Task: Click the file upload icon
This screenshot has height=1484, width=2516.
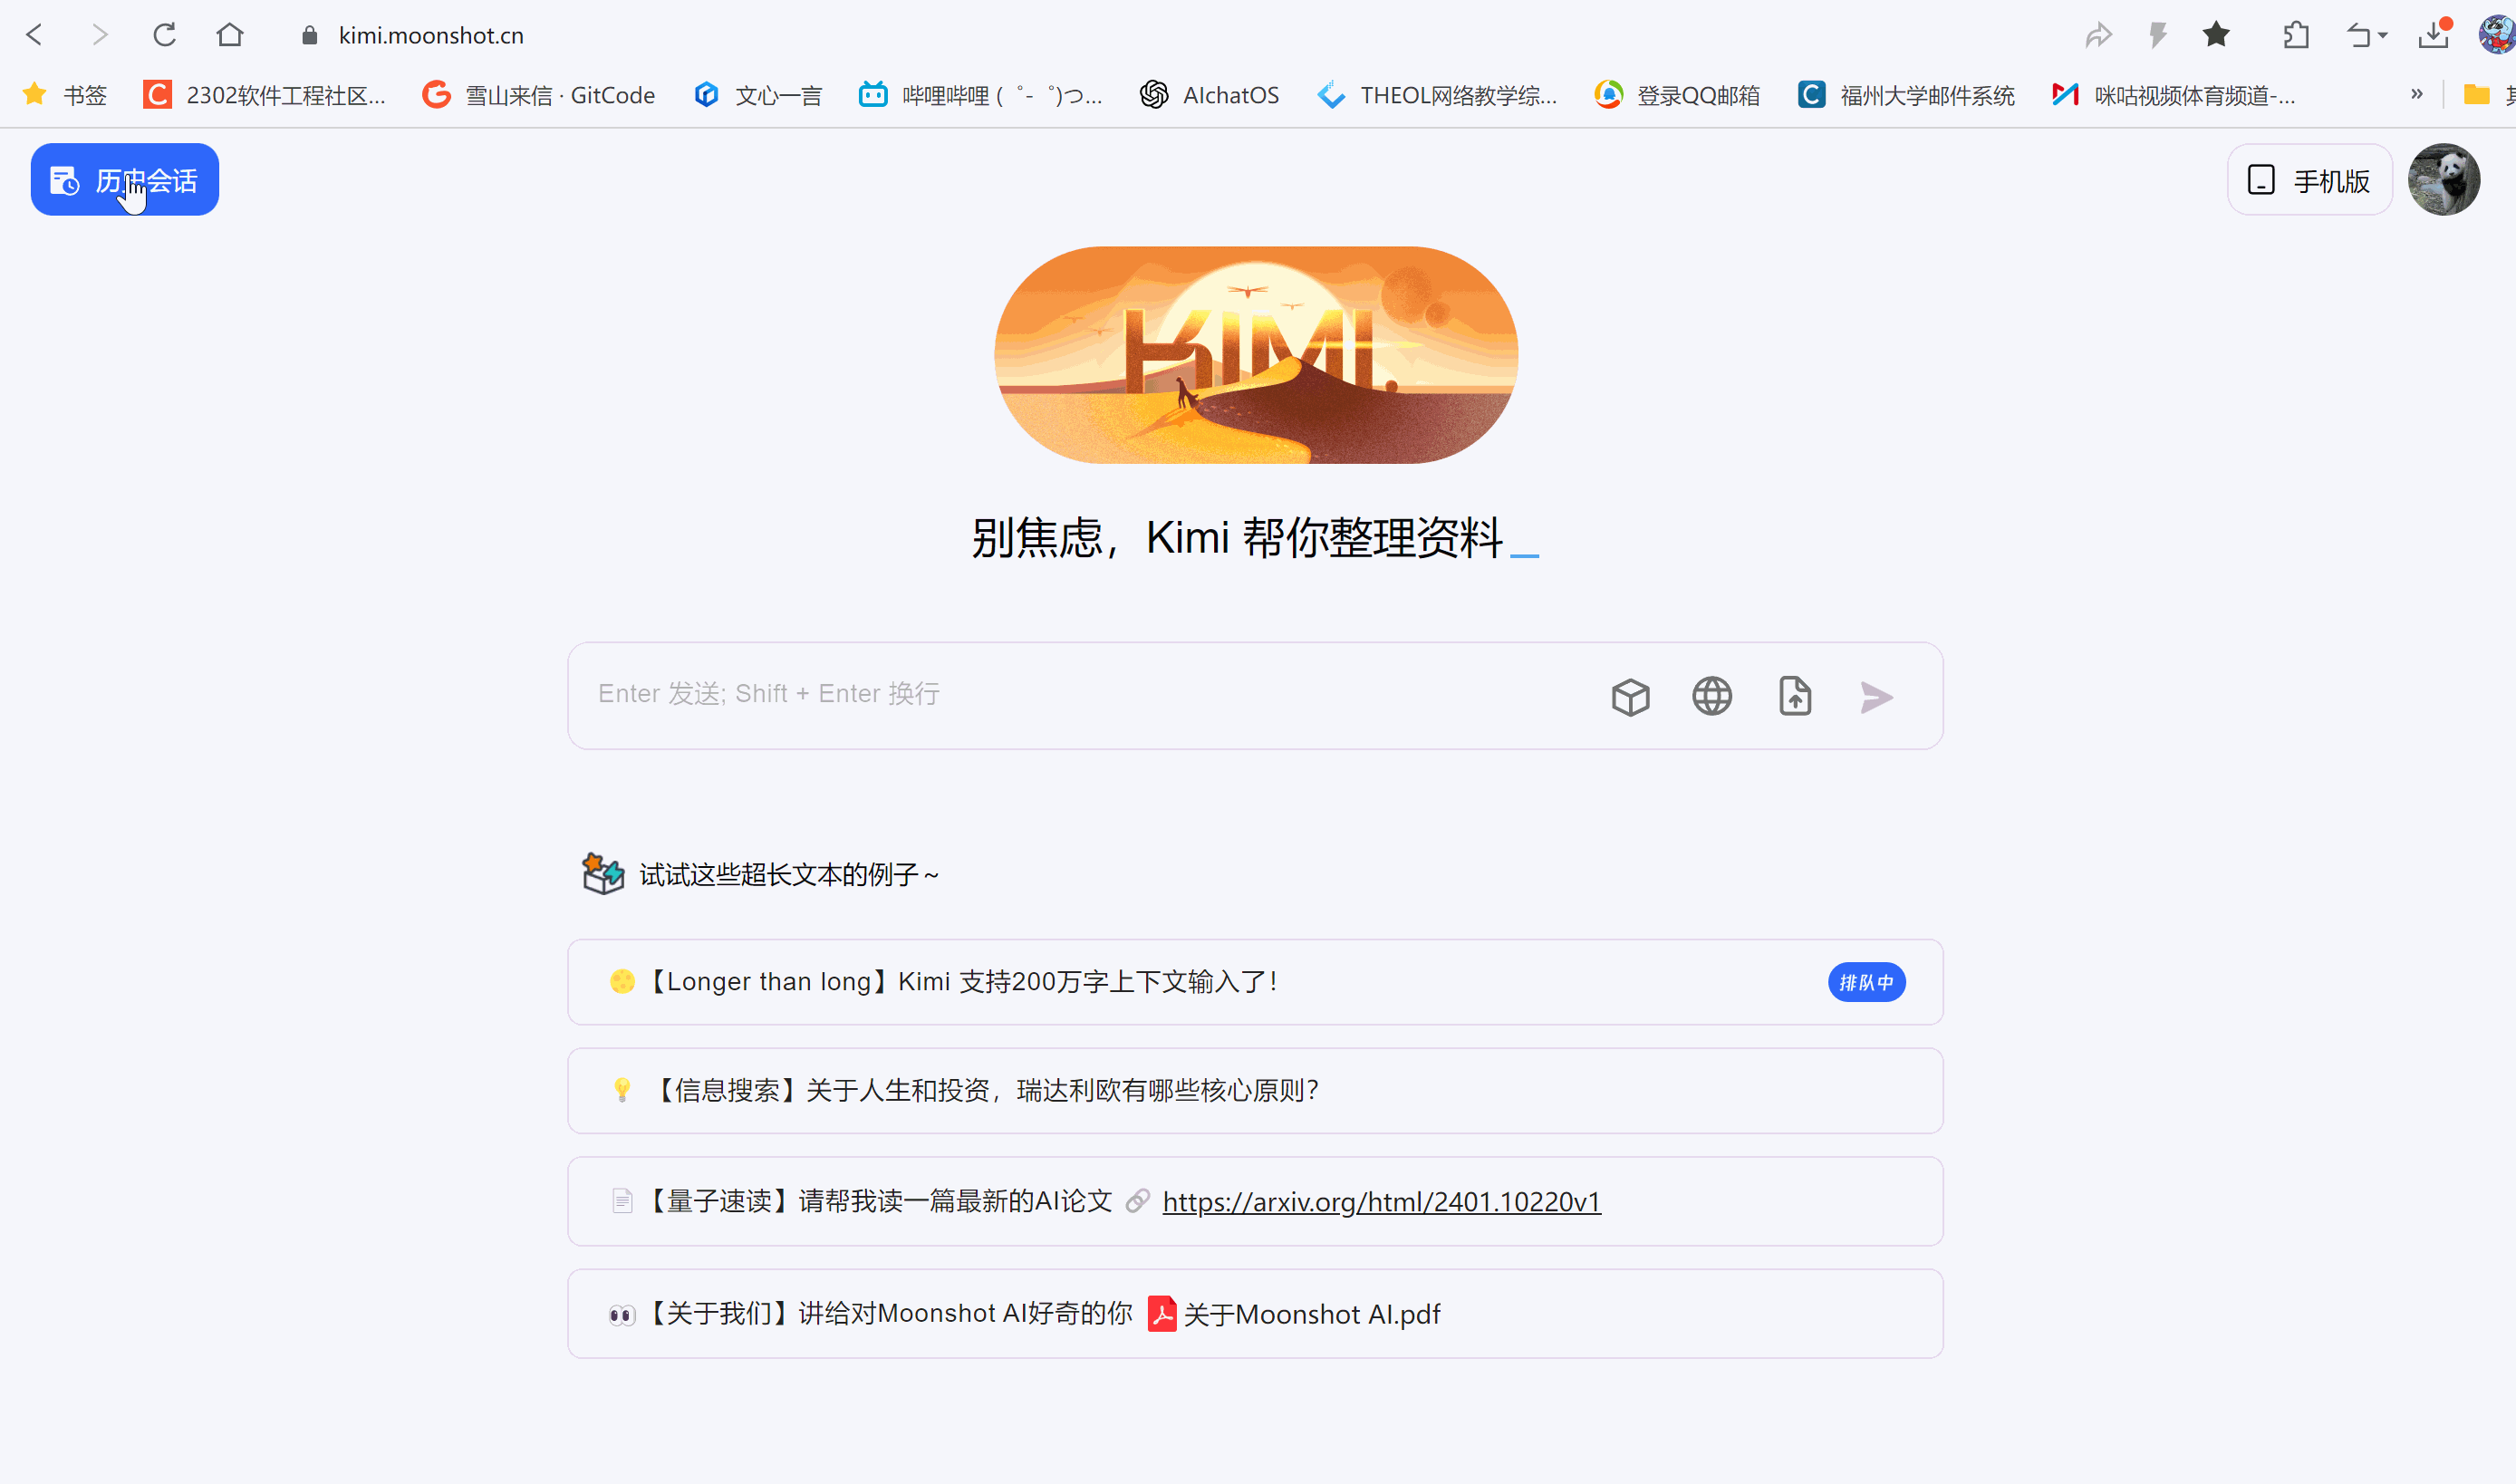Action: pyautogui.click(x=1795, y=696)
